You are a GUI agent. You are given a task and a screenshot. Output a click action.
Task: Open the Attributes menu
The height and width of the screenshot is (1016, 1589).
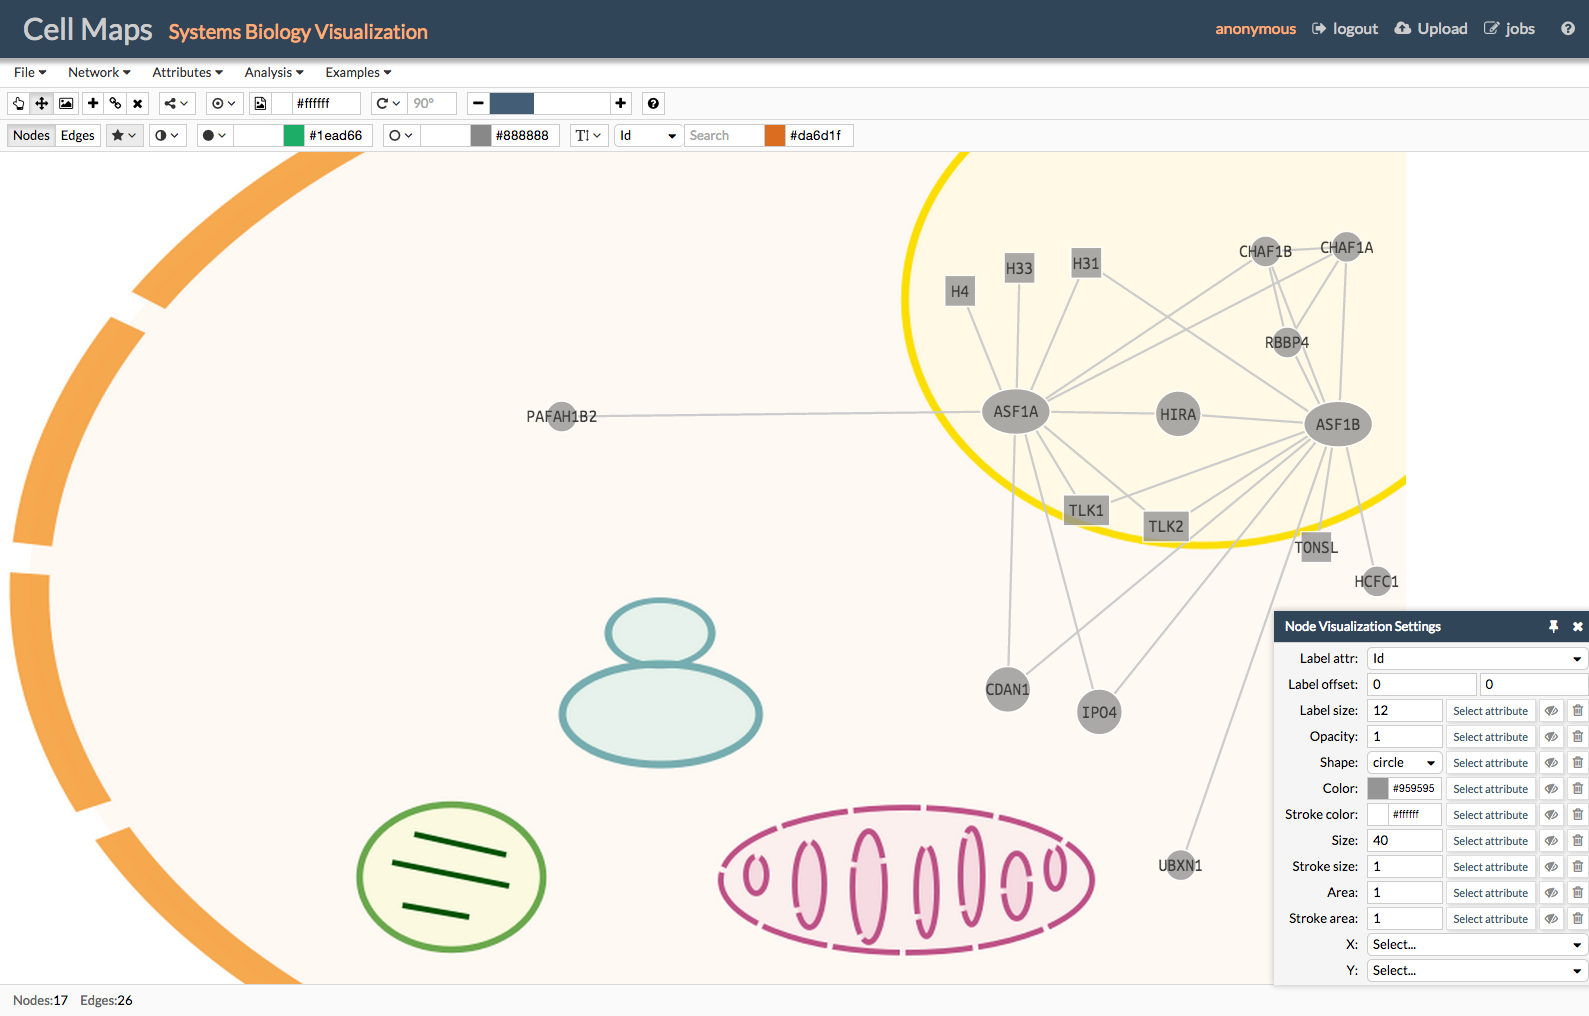187,72
